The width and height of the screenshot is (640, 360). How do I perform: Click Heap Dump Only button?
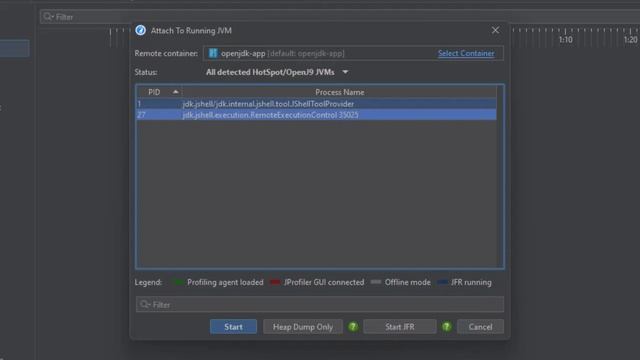(302, 327)
